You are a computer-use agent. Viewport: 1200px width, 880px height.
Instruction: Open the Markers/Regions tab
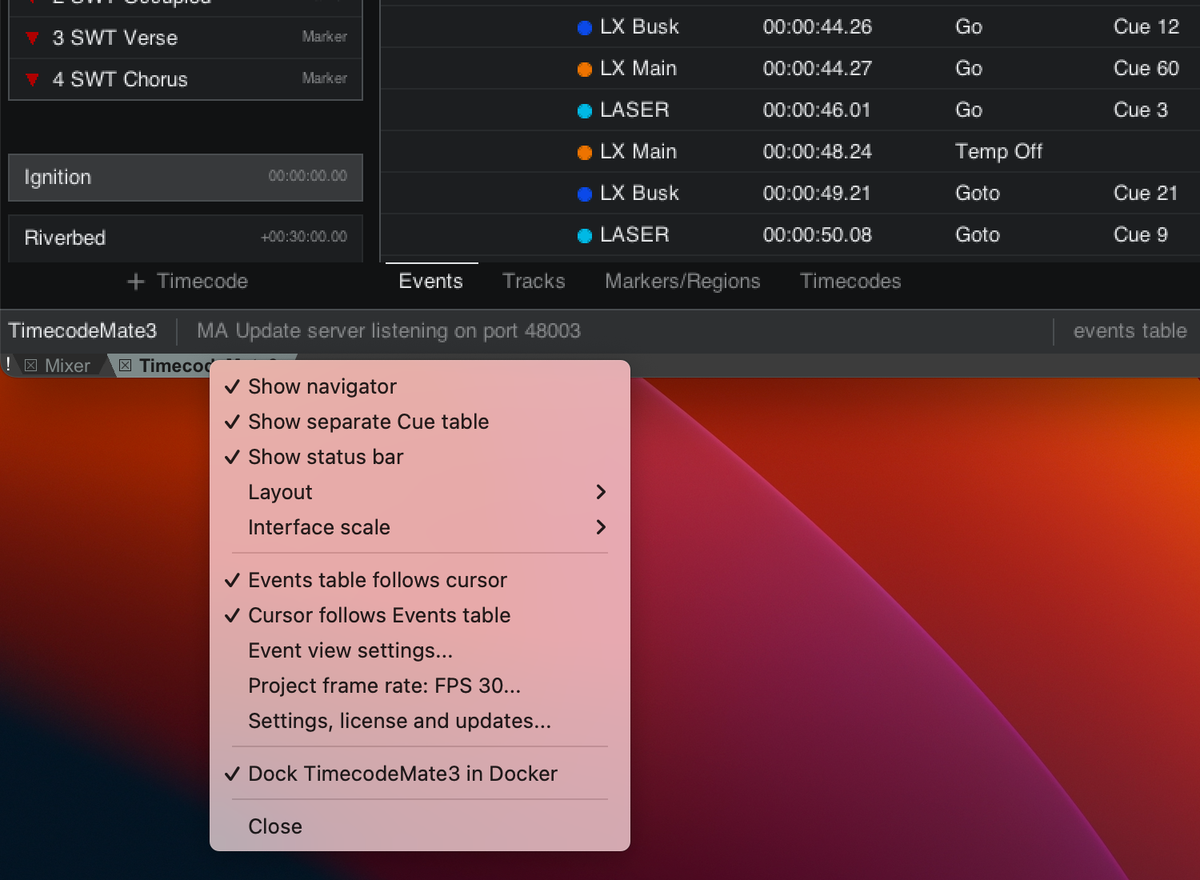(682, 282)
